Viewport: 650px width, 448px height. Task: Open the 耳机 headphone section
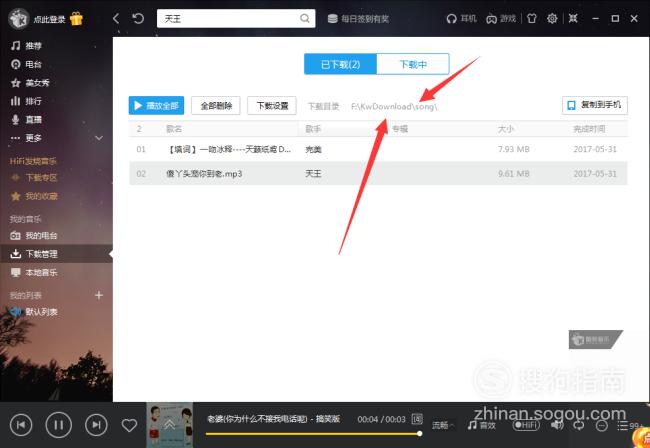[x=461, y=19]
